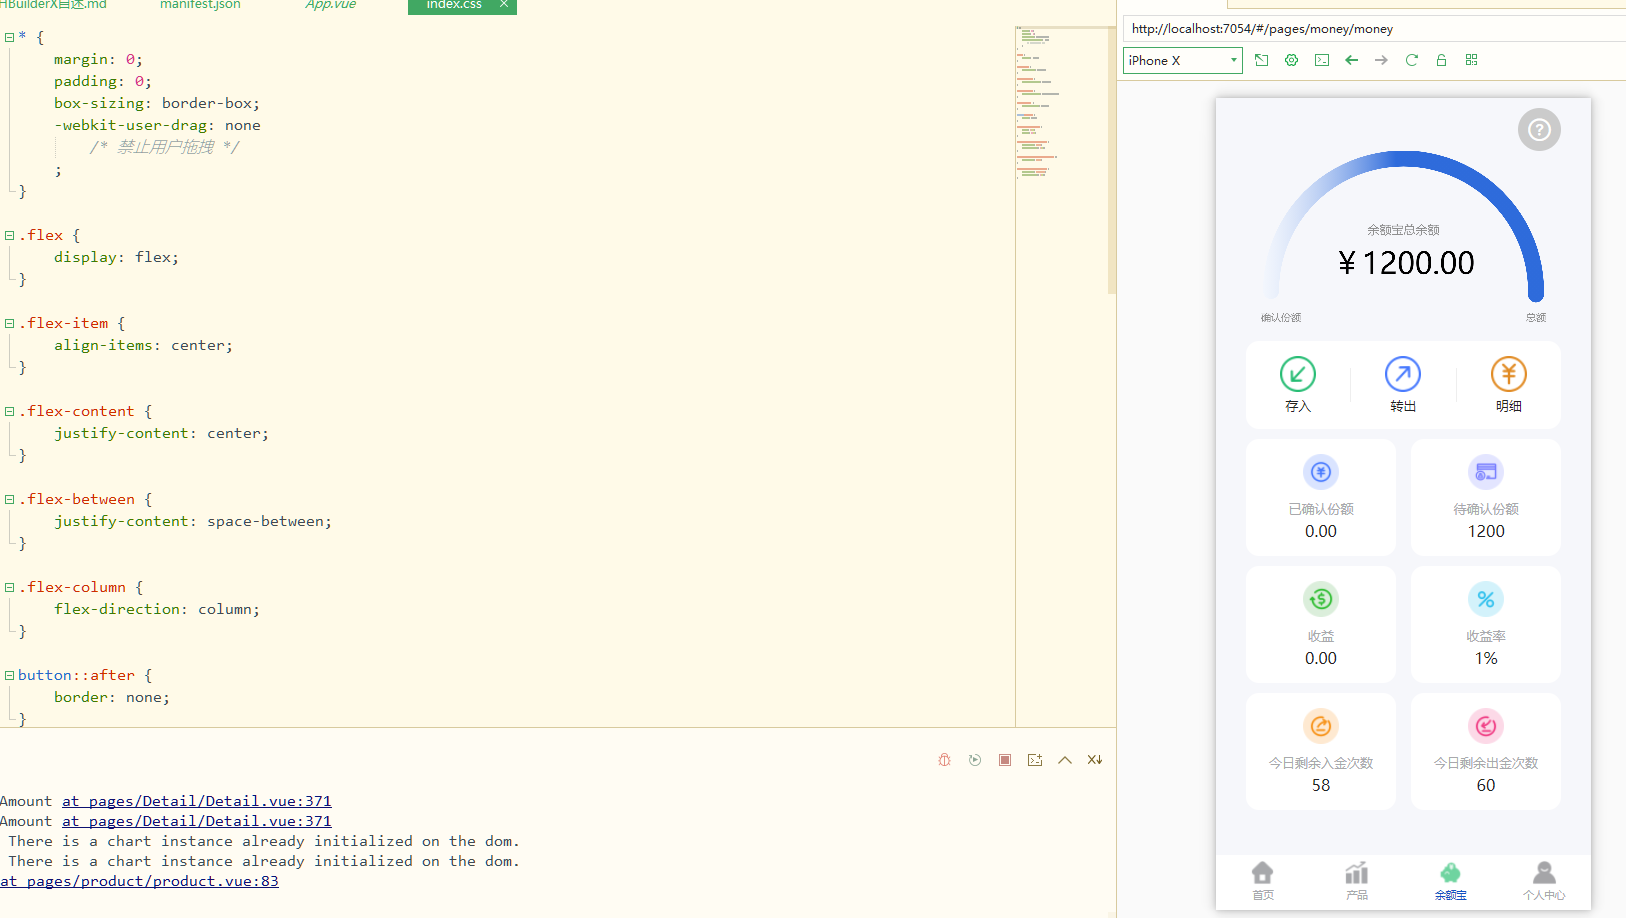Collapse the .flex-between CSS rule block
1626x918 pixels.
(x=9, y=500)
